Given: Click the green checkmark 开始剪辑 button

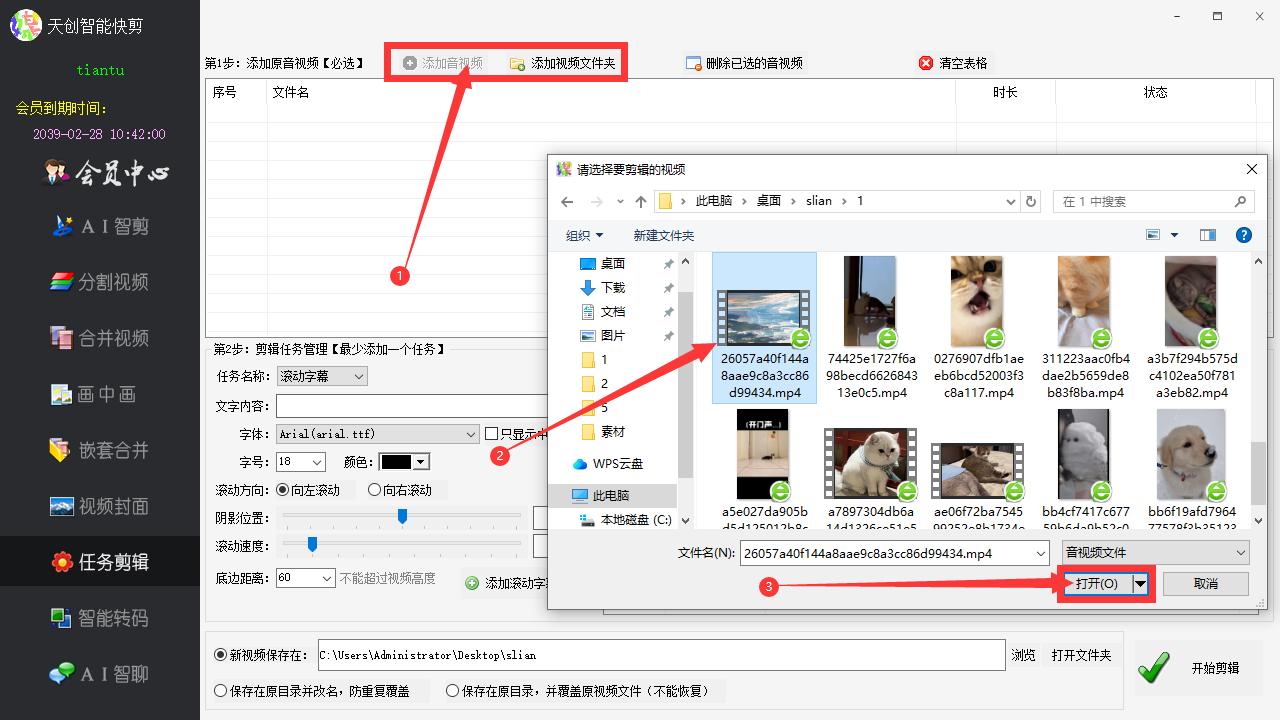Looking at the screenshot, I should (1155, 668).
